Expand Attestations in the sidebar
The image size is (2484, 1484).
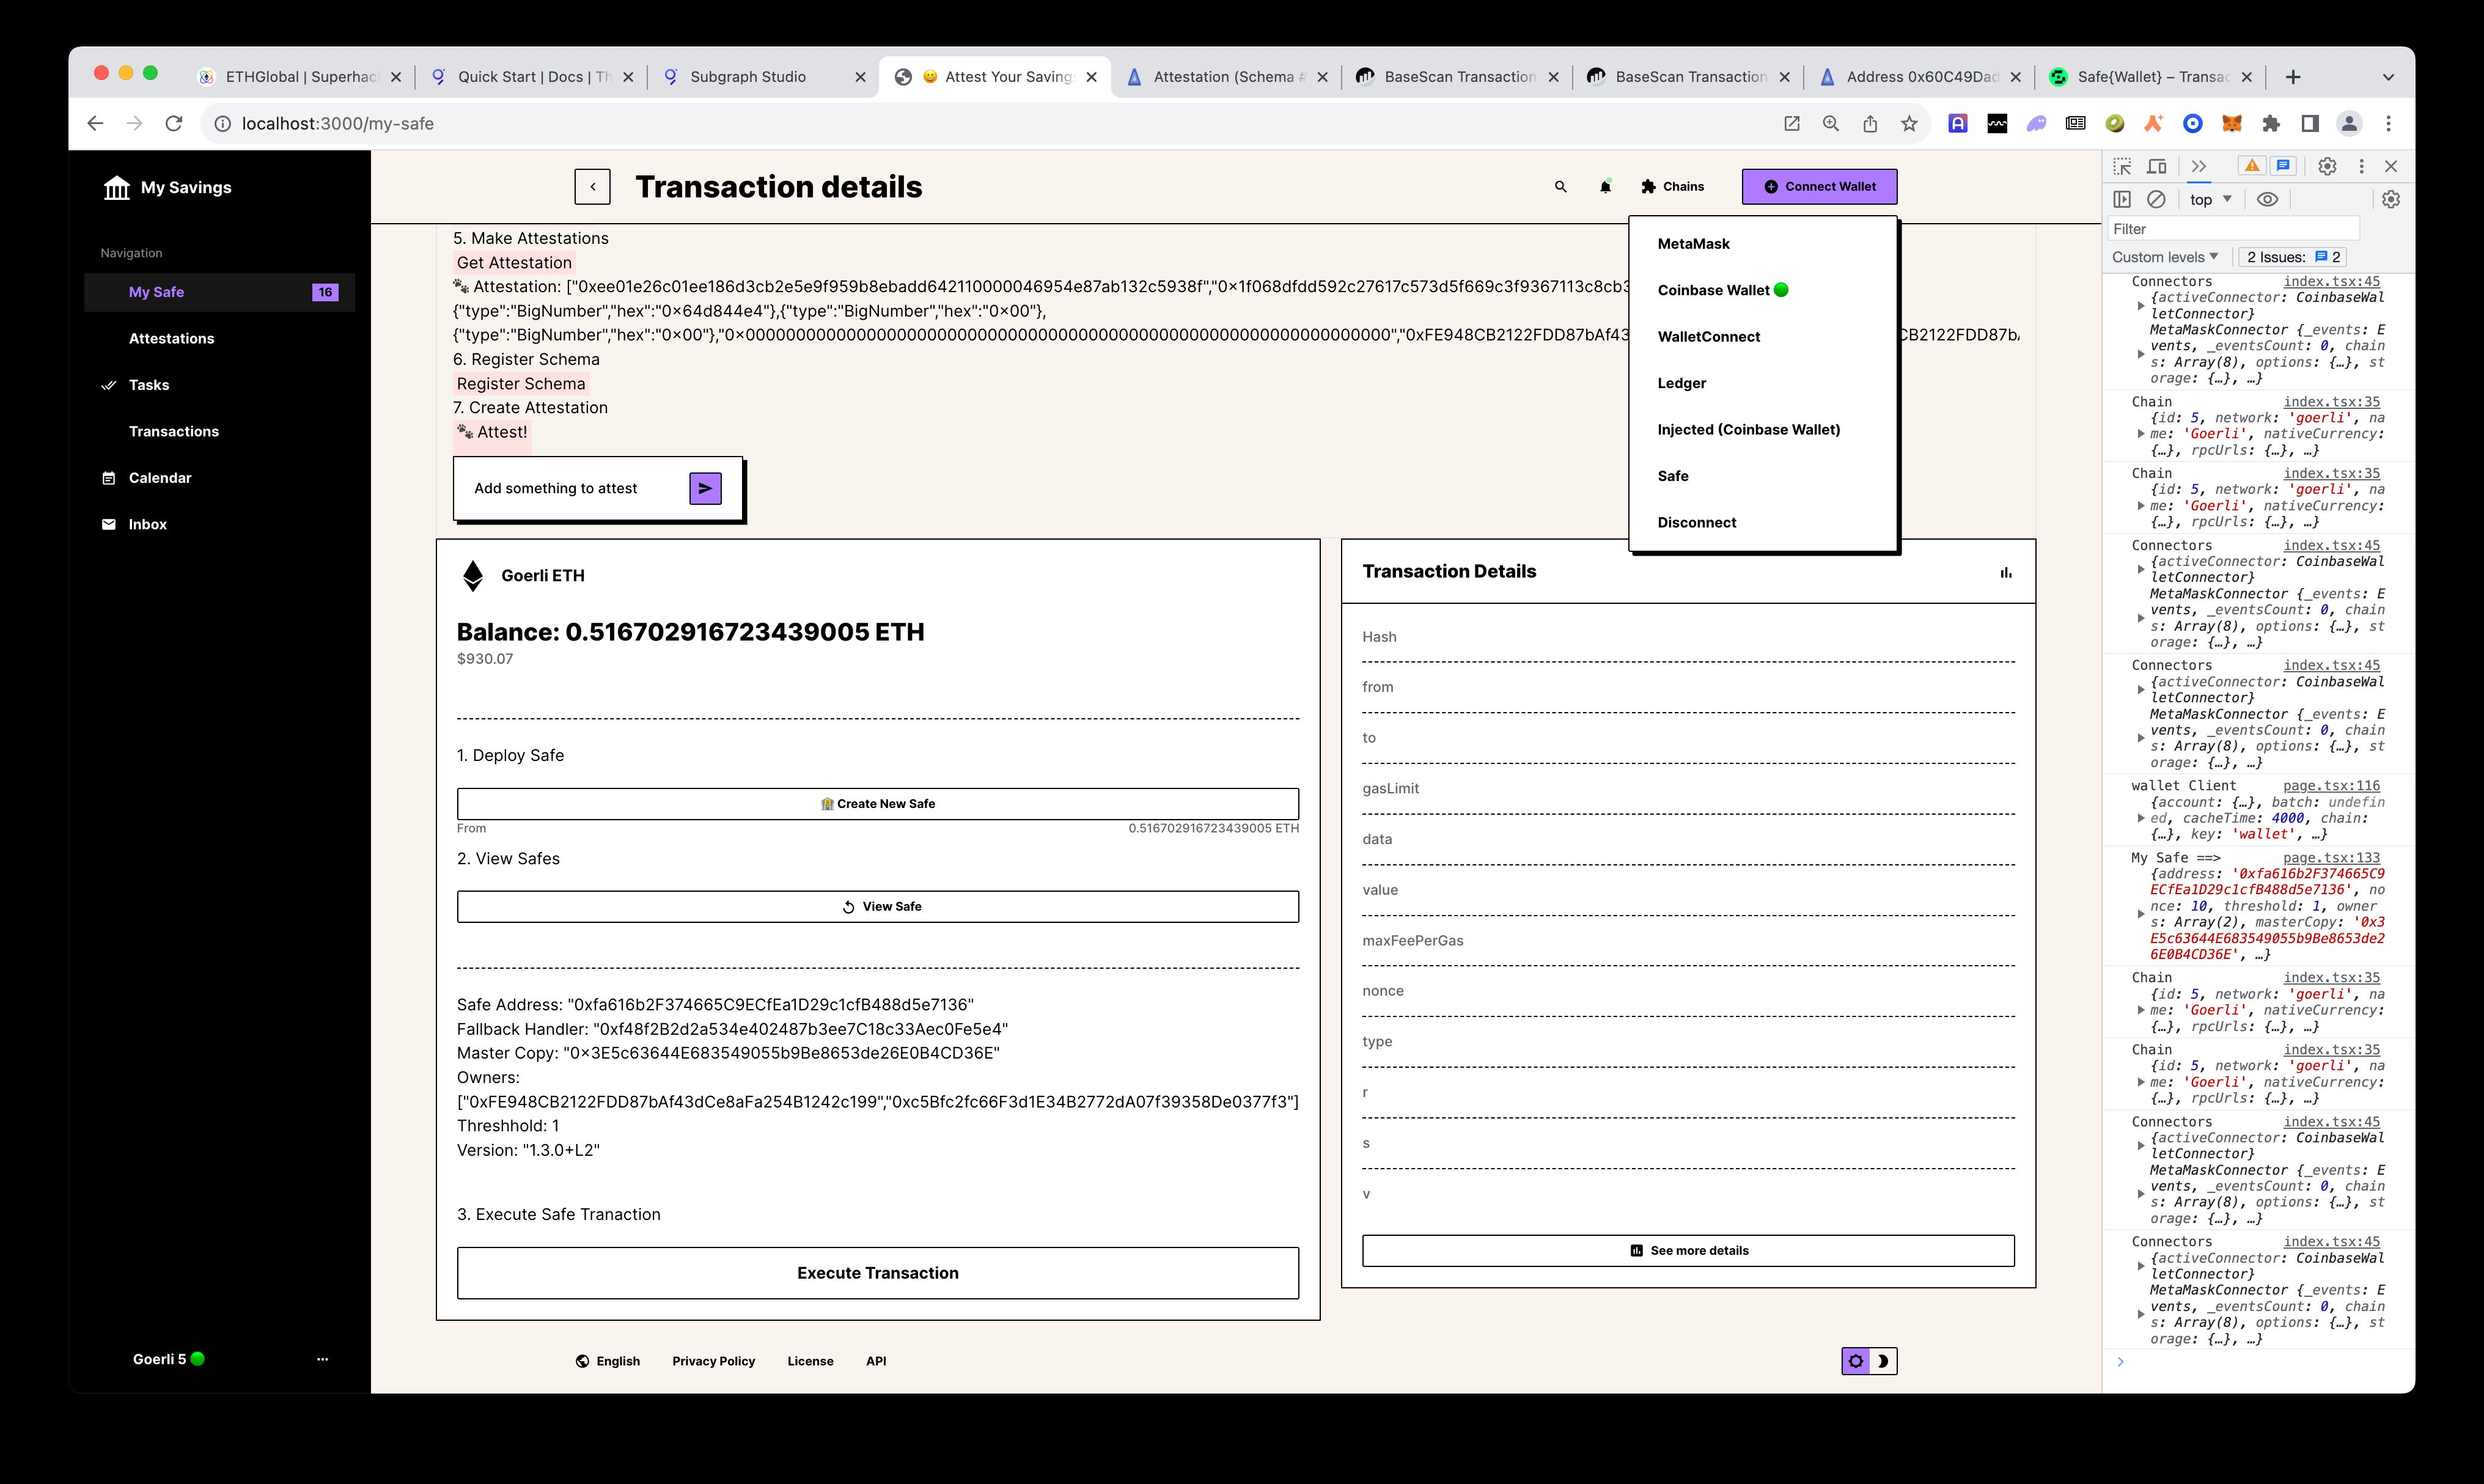[171, 337]
